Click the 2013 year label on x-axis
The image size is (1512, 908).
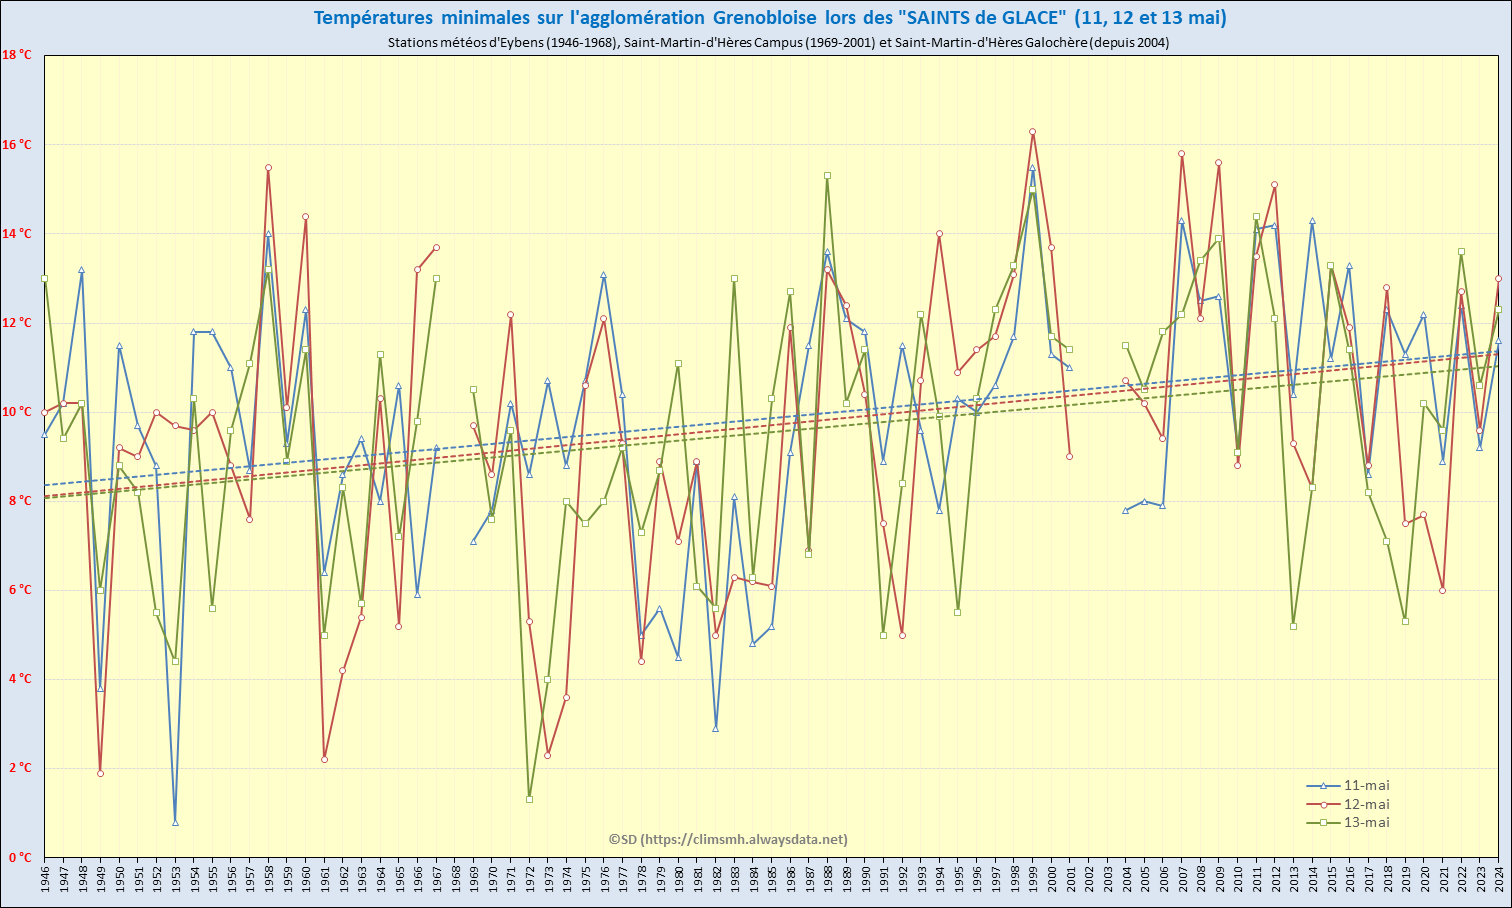pyautogui.click(x=1293, y=879)
